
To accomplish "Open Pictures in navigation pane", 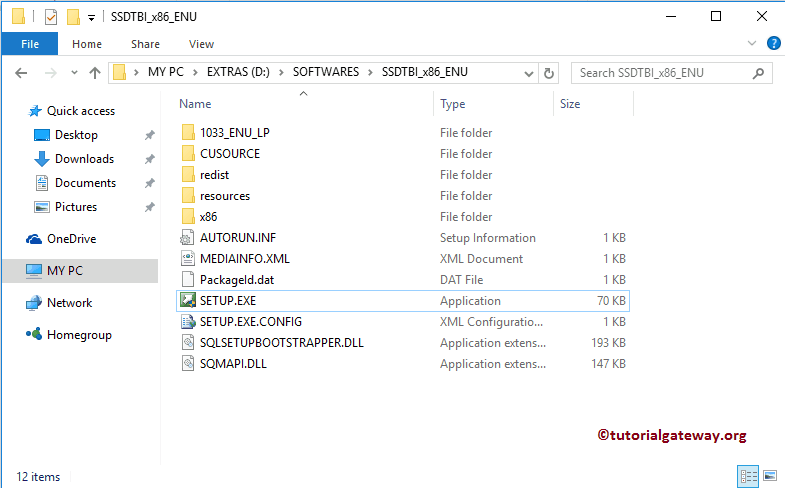I will [76, 207].
